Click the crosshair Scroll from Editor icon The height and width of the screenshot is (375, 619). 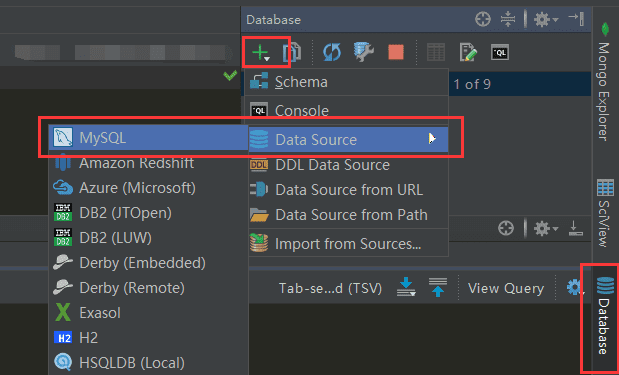(x=483, y=19)
